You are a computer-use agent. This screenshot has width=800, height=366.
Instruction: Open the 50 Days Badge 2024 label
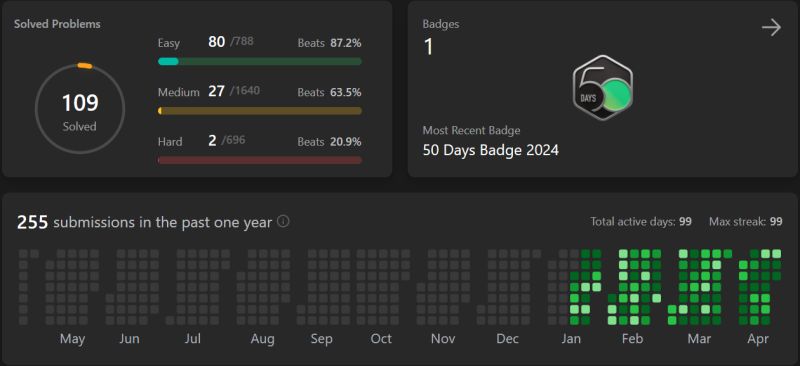pos(491,150)
